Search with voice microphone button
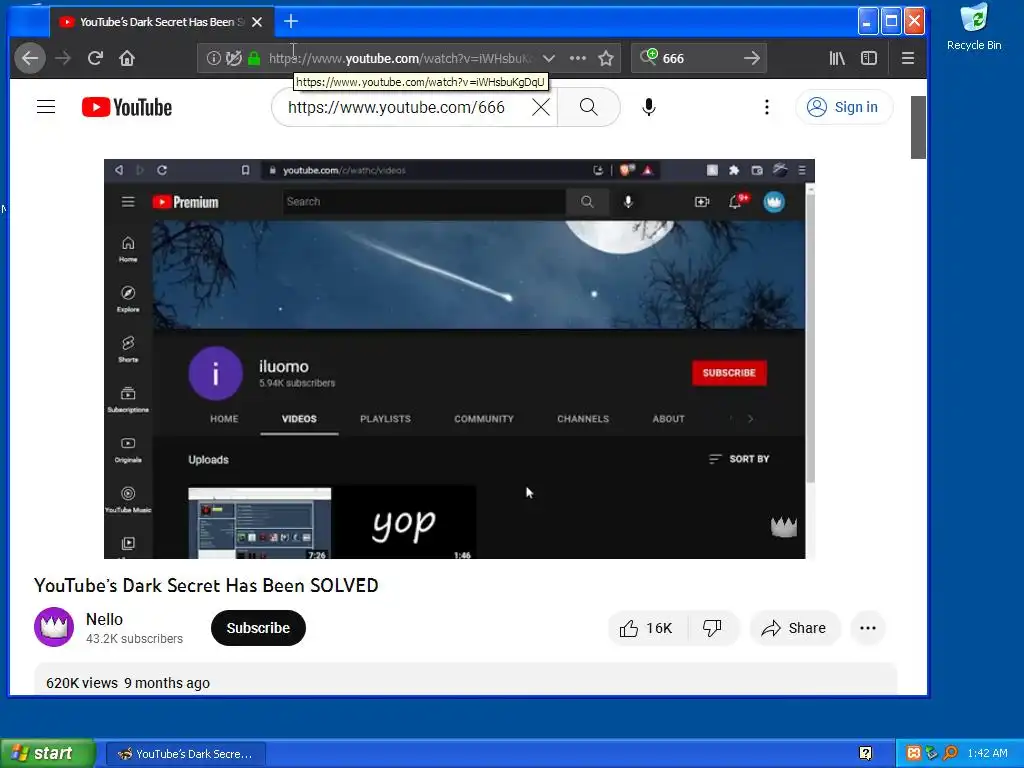 click(x=648, y=107)
